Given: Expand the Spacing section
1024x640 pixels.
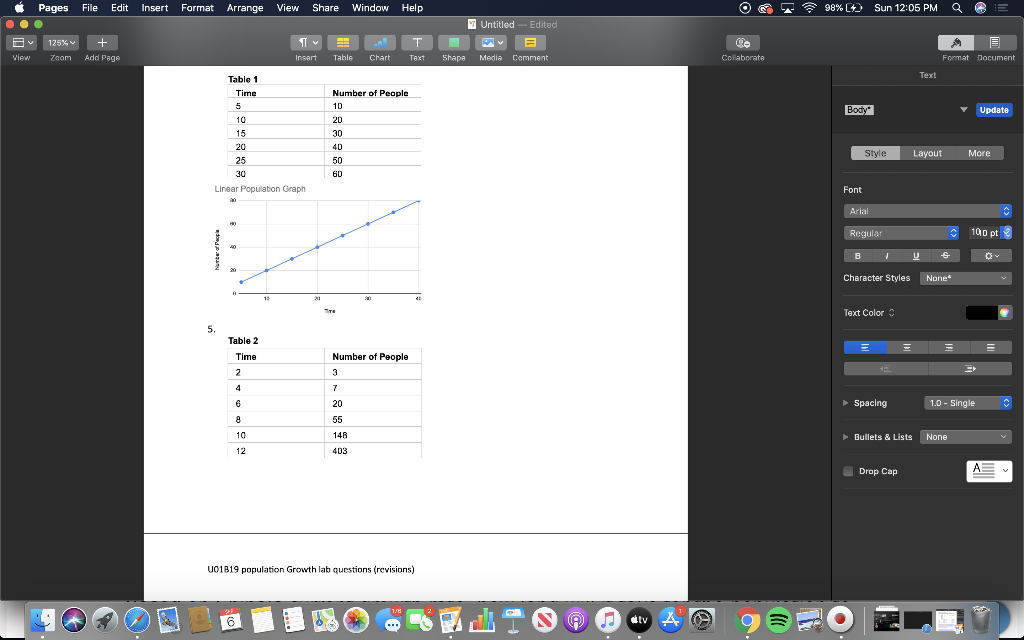Looking at the screenshot, I should [846, 402].
